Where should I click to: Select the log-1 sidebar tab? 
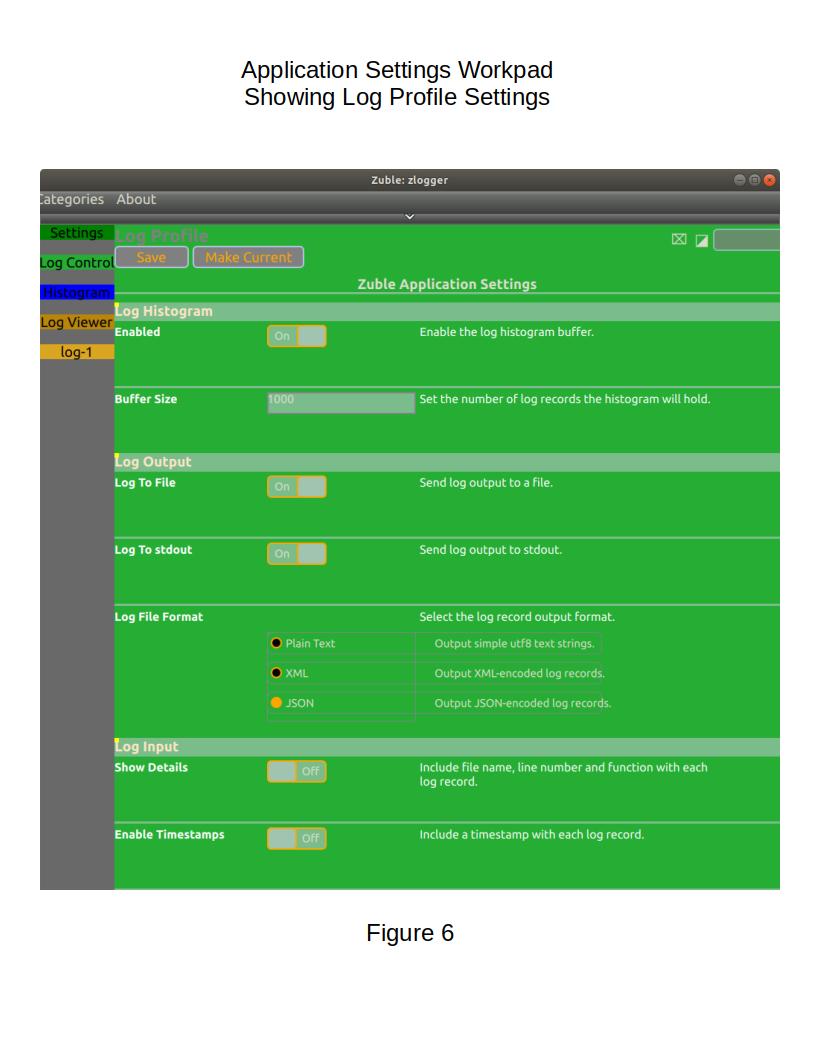(x=77, y=352)
